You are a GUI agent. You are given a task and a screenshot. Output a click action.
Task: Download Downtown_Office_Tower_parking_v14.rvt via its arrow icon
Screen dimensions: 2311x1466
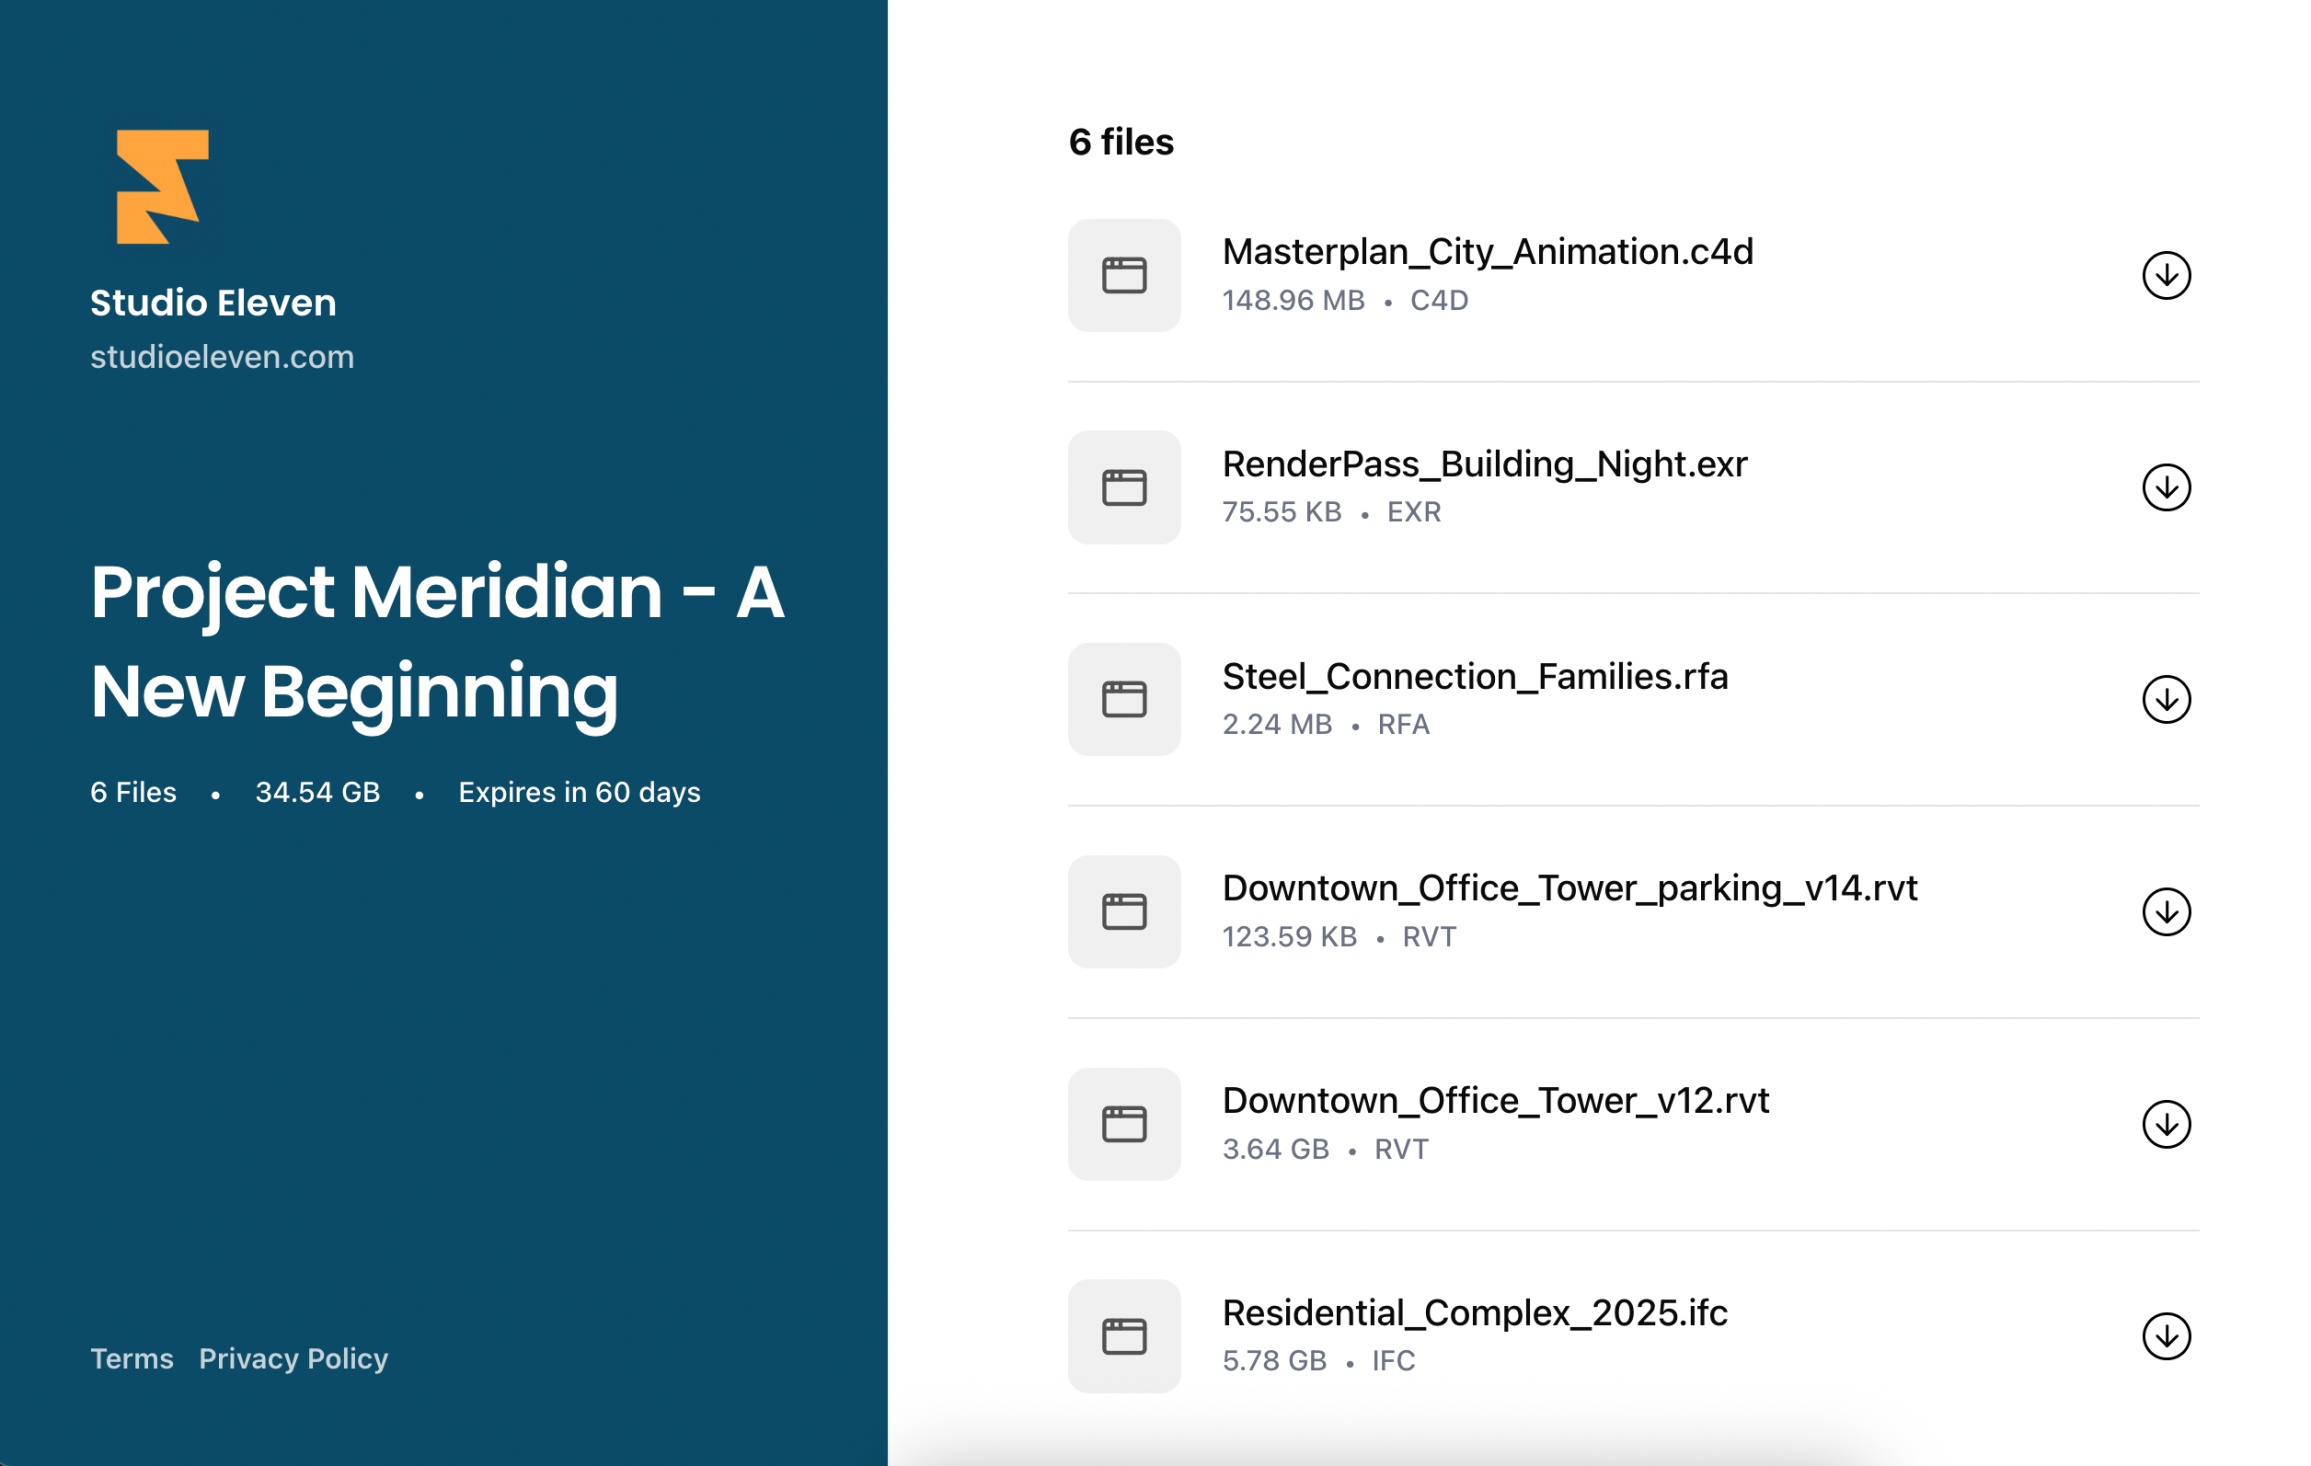(2167, 912)
